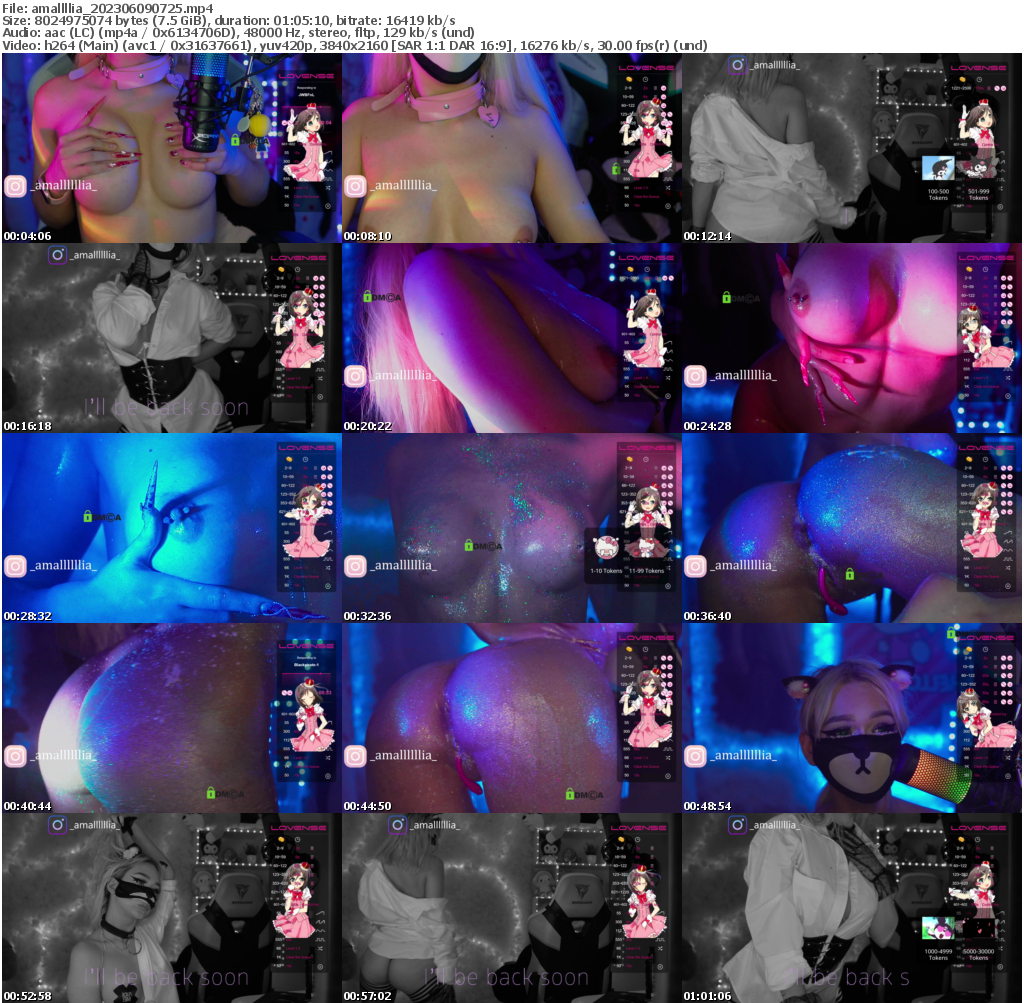This screenshot has height=1003, width=1024.
Task: Select the 1000-4999 Tokens label
Action: point(938,955)
